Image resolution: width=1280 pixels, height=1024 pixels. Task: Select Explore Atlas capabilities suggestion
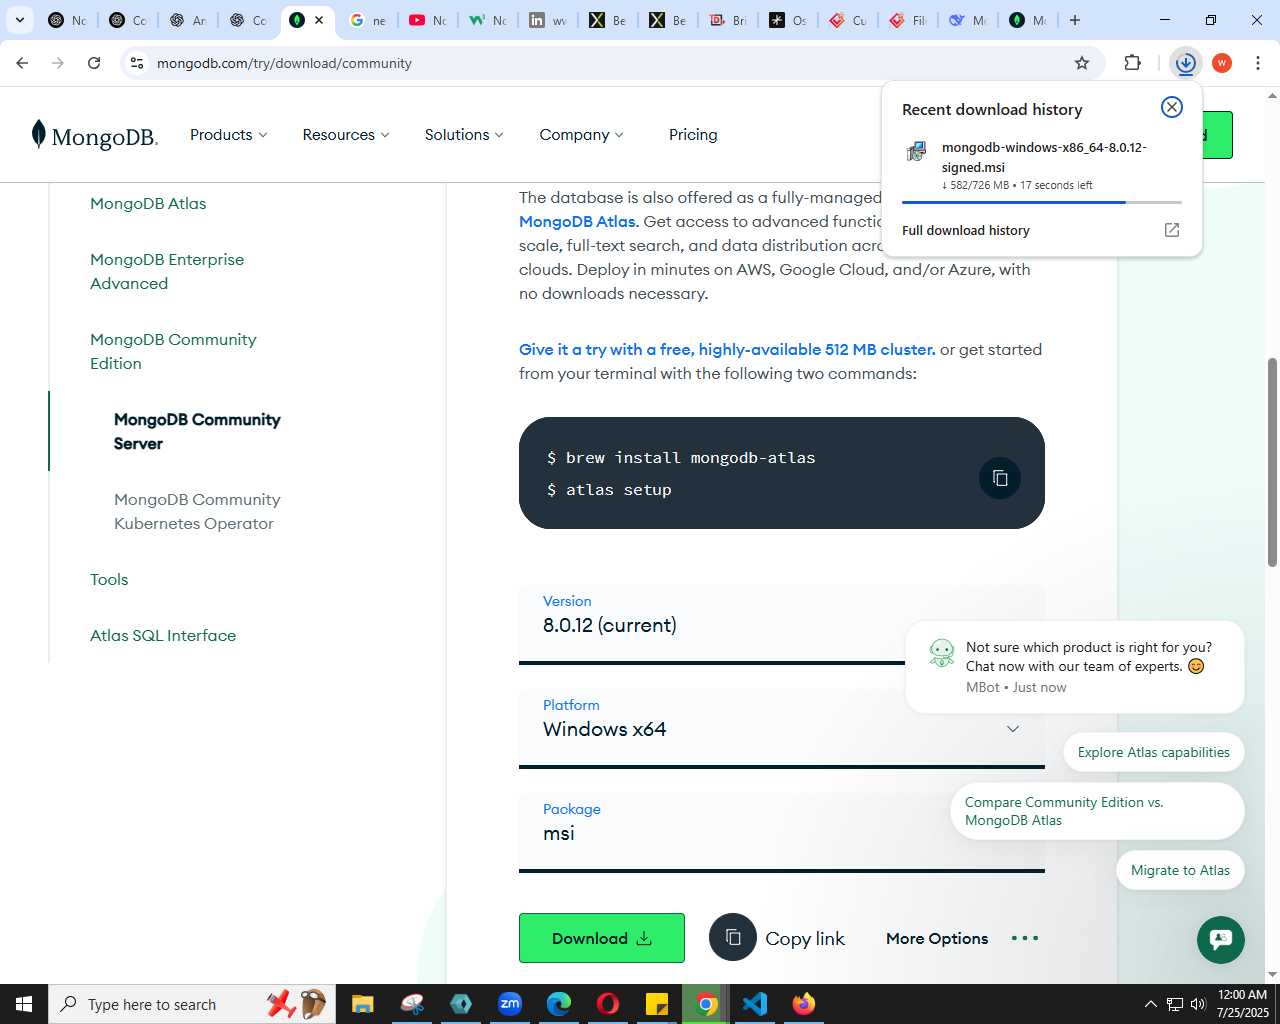click(x=1154, y=752)
